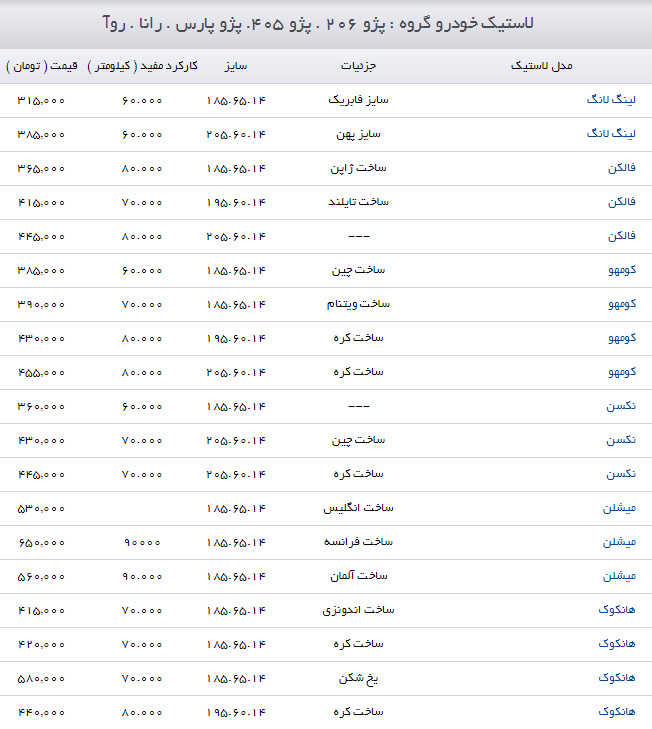Open the میشلن link for ساخت انگلیس

click(x=619, y=508)
